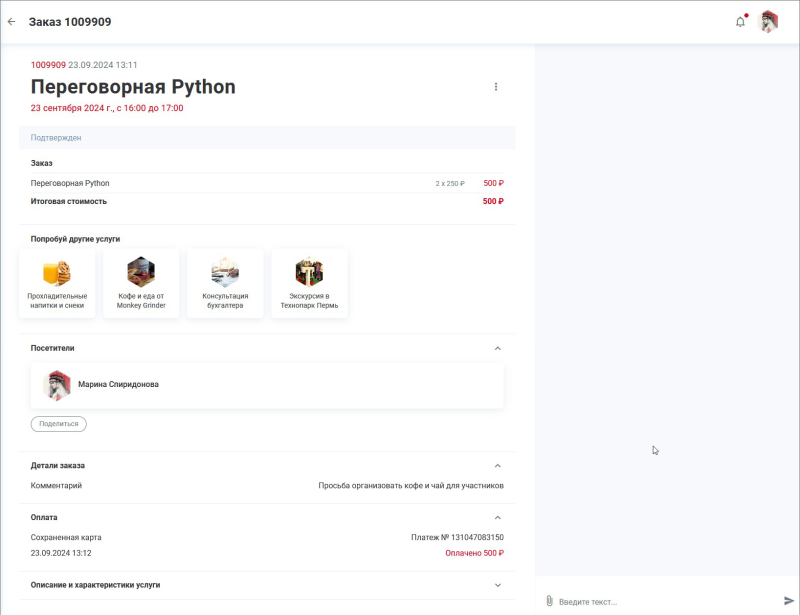Open the notification bell icon

coord(741,19)
